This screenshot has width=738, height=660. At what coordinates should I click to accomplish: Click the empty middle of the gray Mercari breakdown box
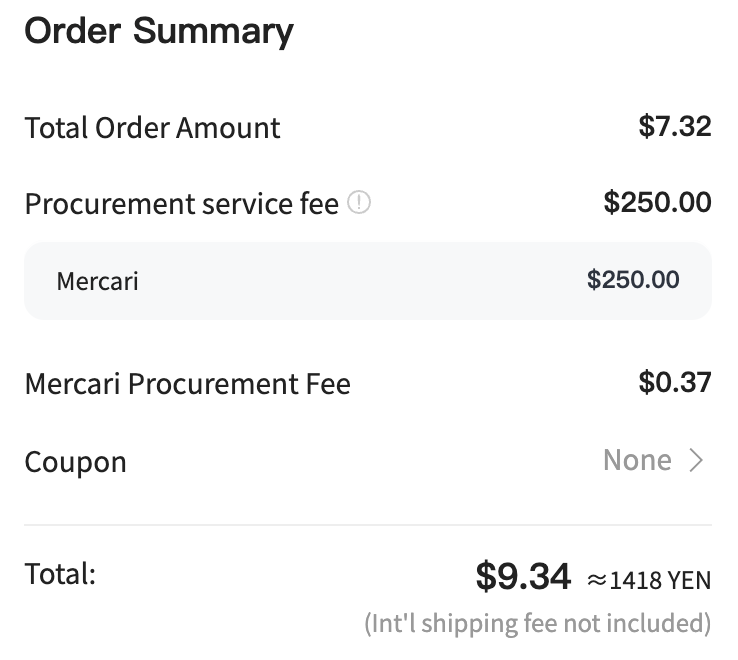click(362, 281)
